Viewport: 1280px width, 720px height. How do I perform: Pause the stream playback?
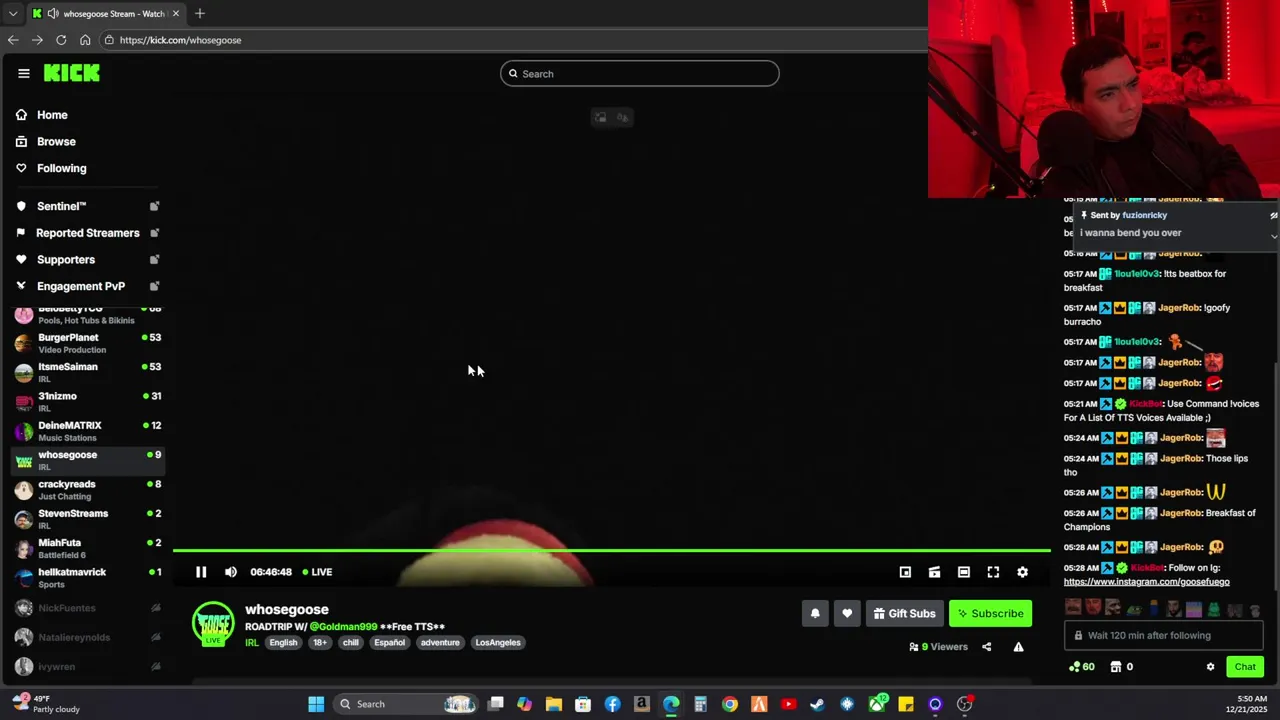click(x=201, y=572)
